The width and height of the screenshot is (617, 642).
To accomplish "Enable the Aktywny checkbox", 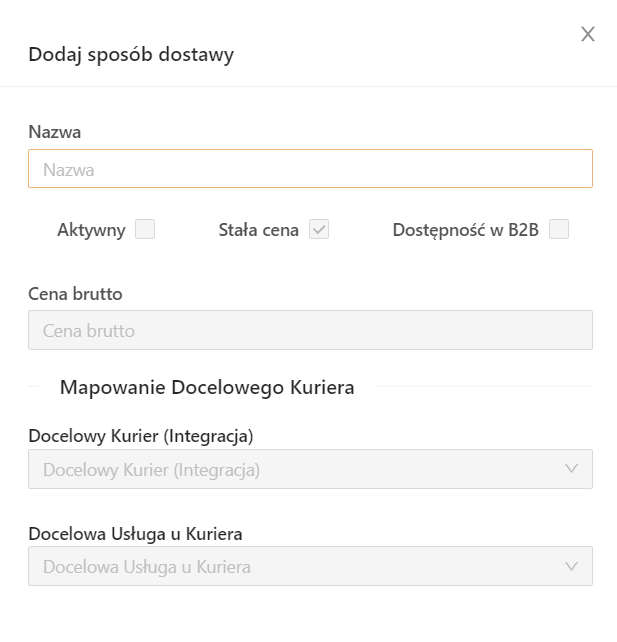I will click(145, 230).
